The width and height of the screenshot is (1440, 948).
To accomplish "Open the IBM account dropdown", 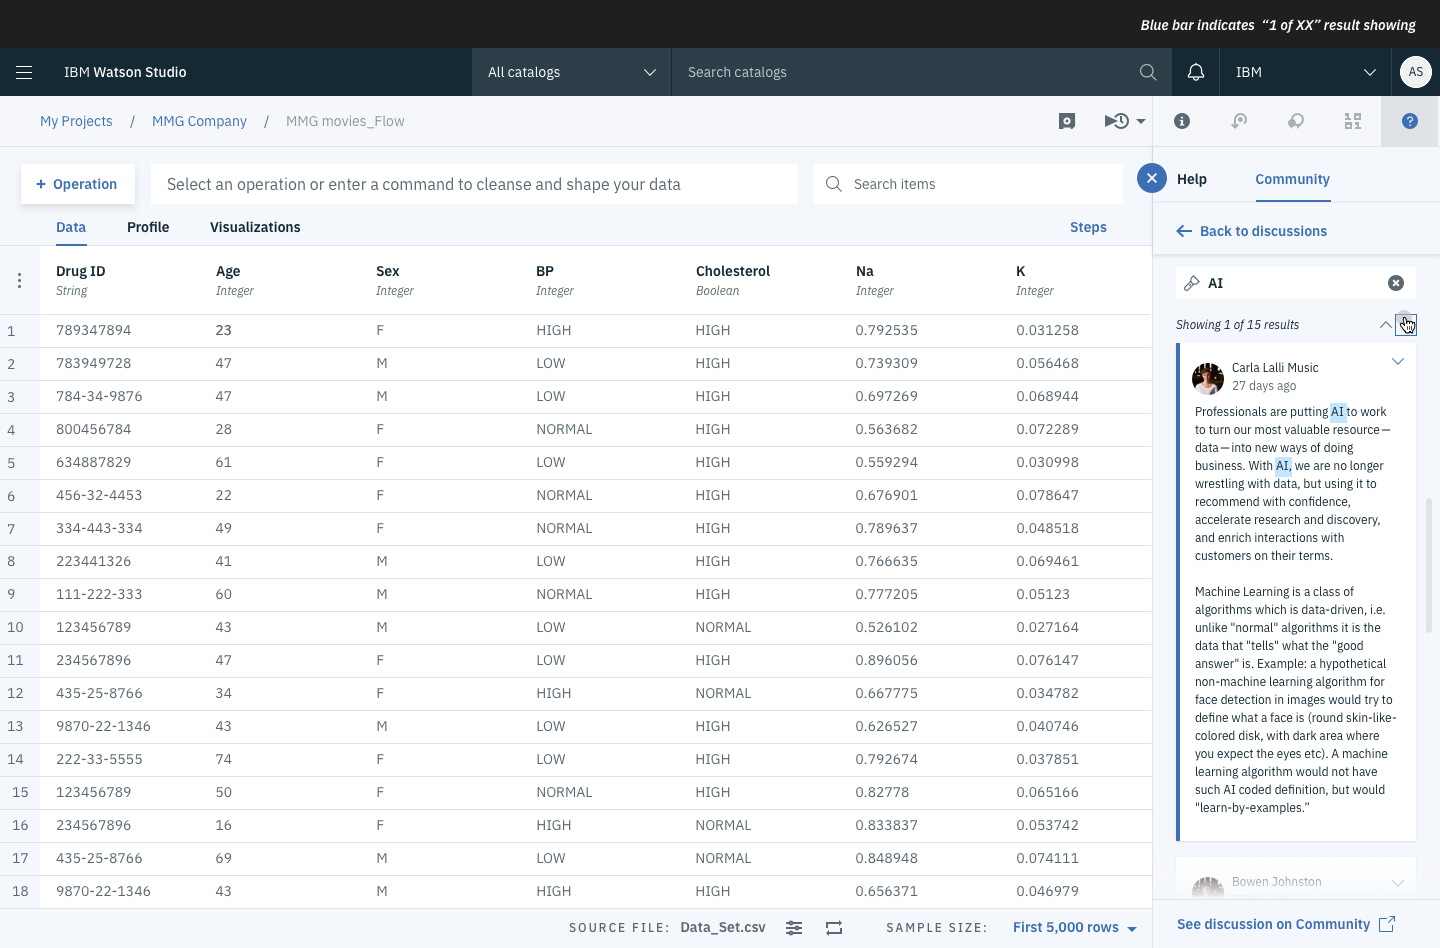I will click(1304, 72).
